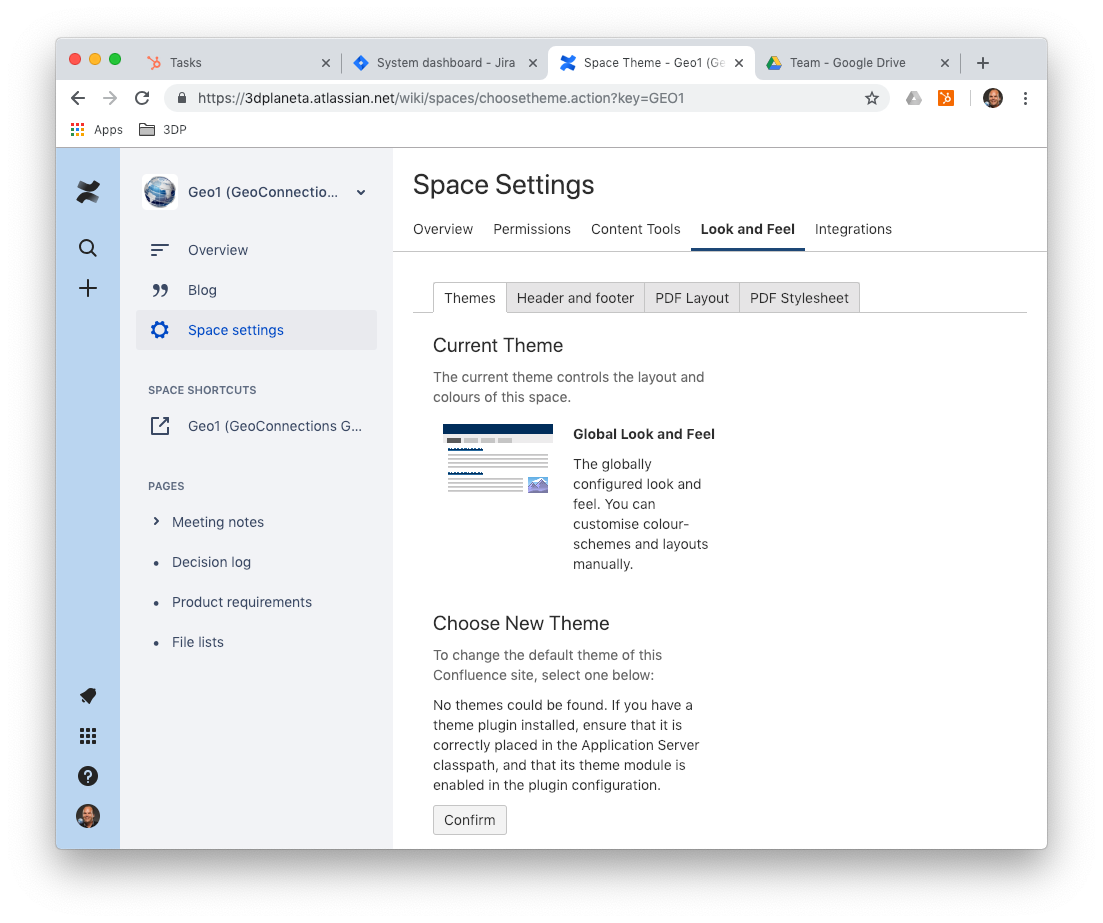The height and width of the screenshot is (923, 1103).
Task: Open the Chrome browser menu
Action: point(1025,98)
